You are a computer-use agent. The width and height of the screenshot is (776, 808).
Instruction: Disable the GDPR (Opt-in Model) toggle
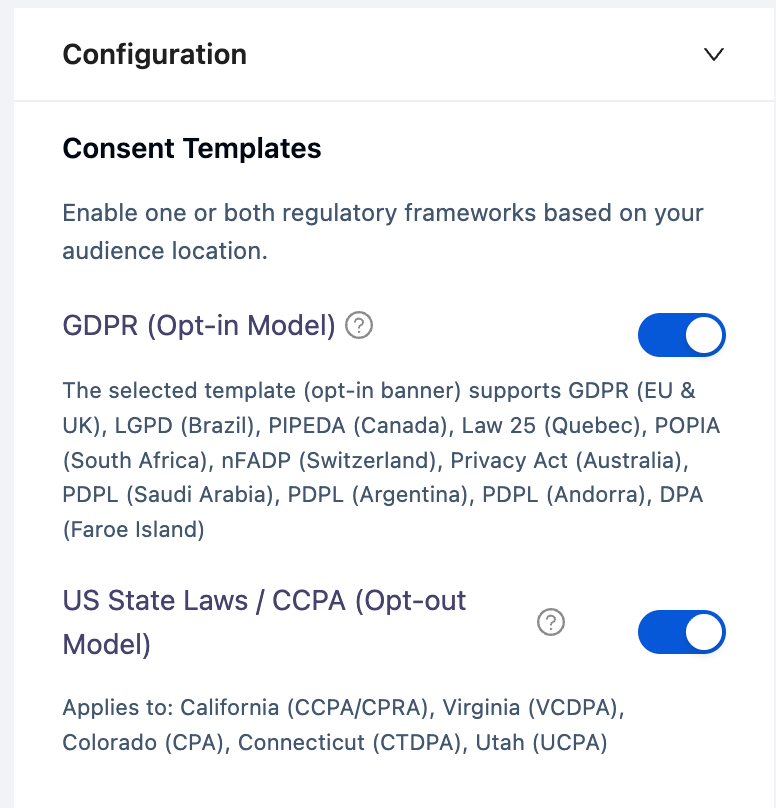point(681,335)
